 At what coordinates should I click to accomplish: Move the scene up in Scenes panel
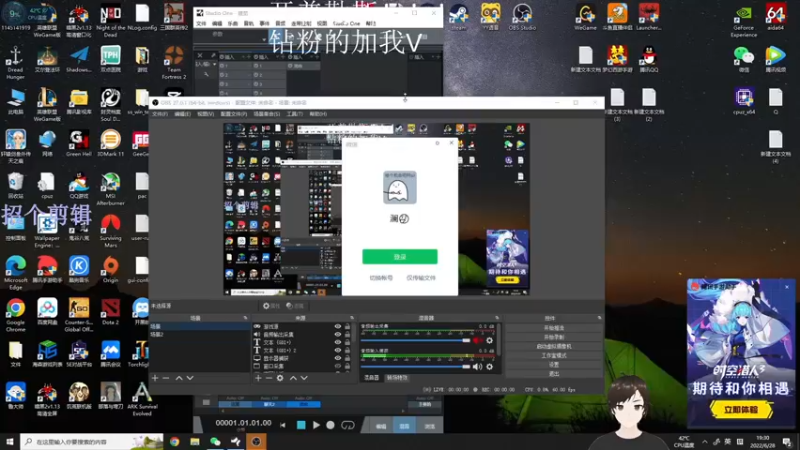point(179,378)
